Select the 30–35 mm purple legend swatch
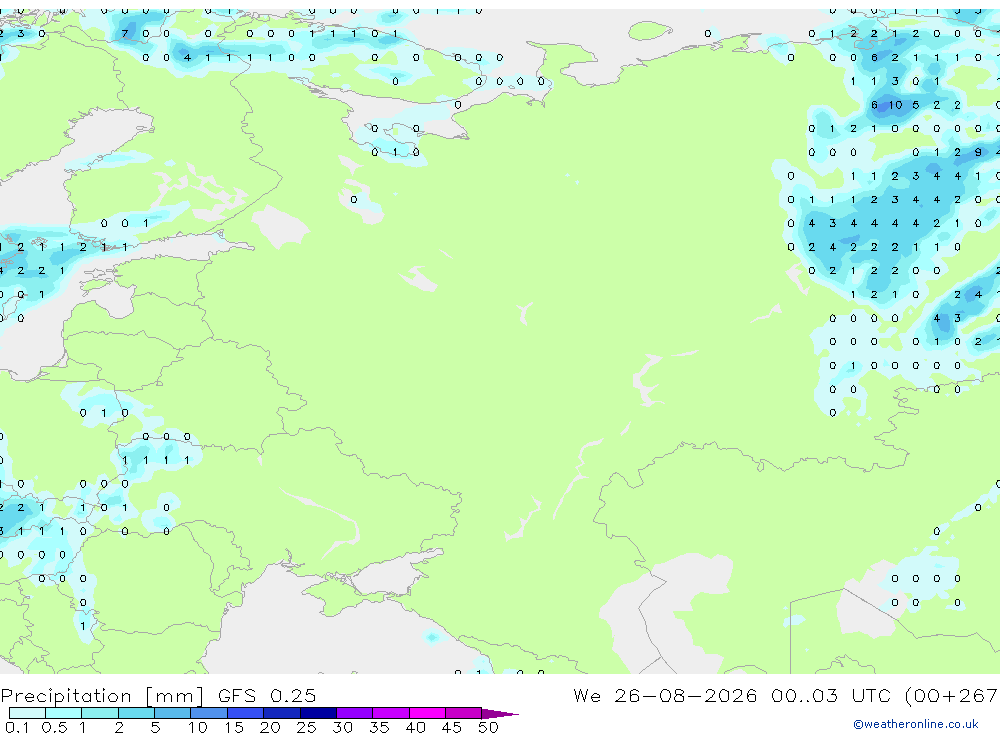The width and height of the screenshot is (1000, 733). 390,713
